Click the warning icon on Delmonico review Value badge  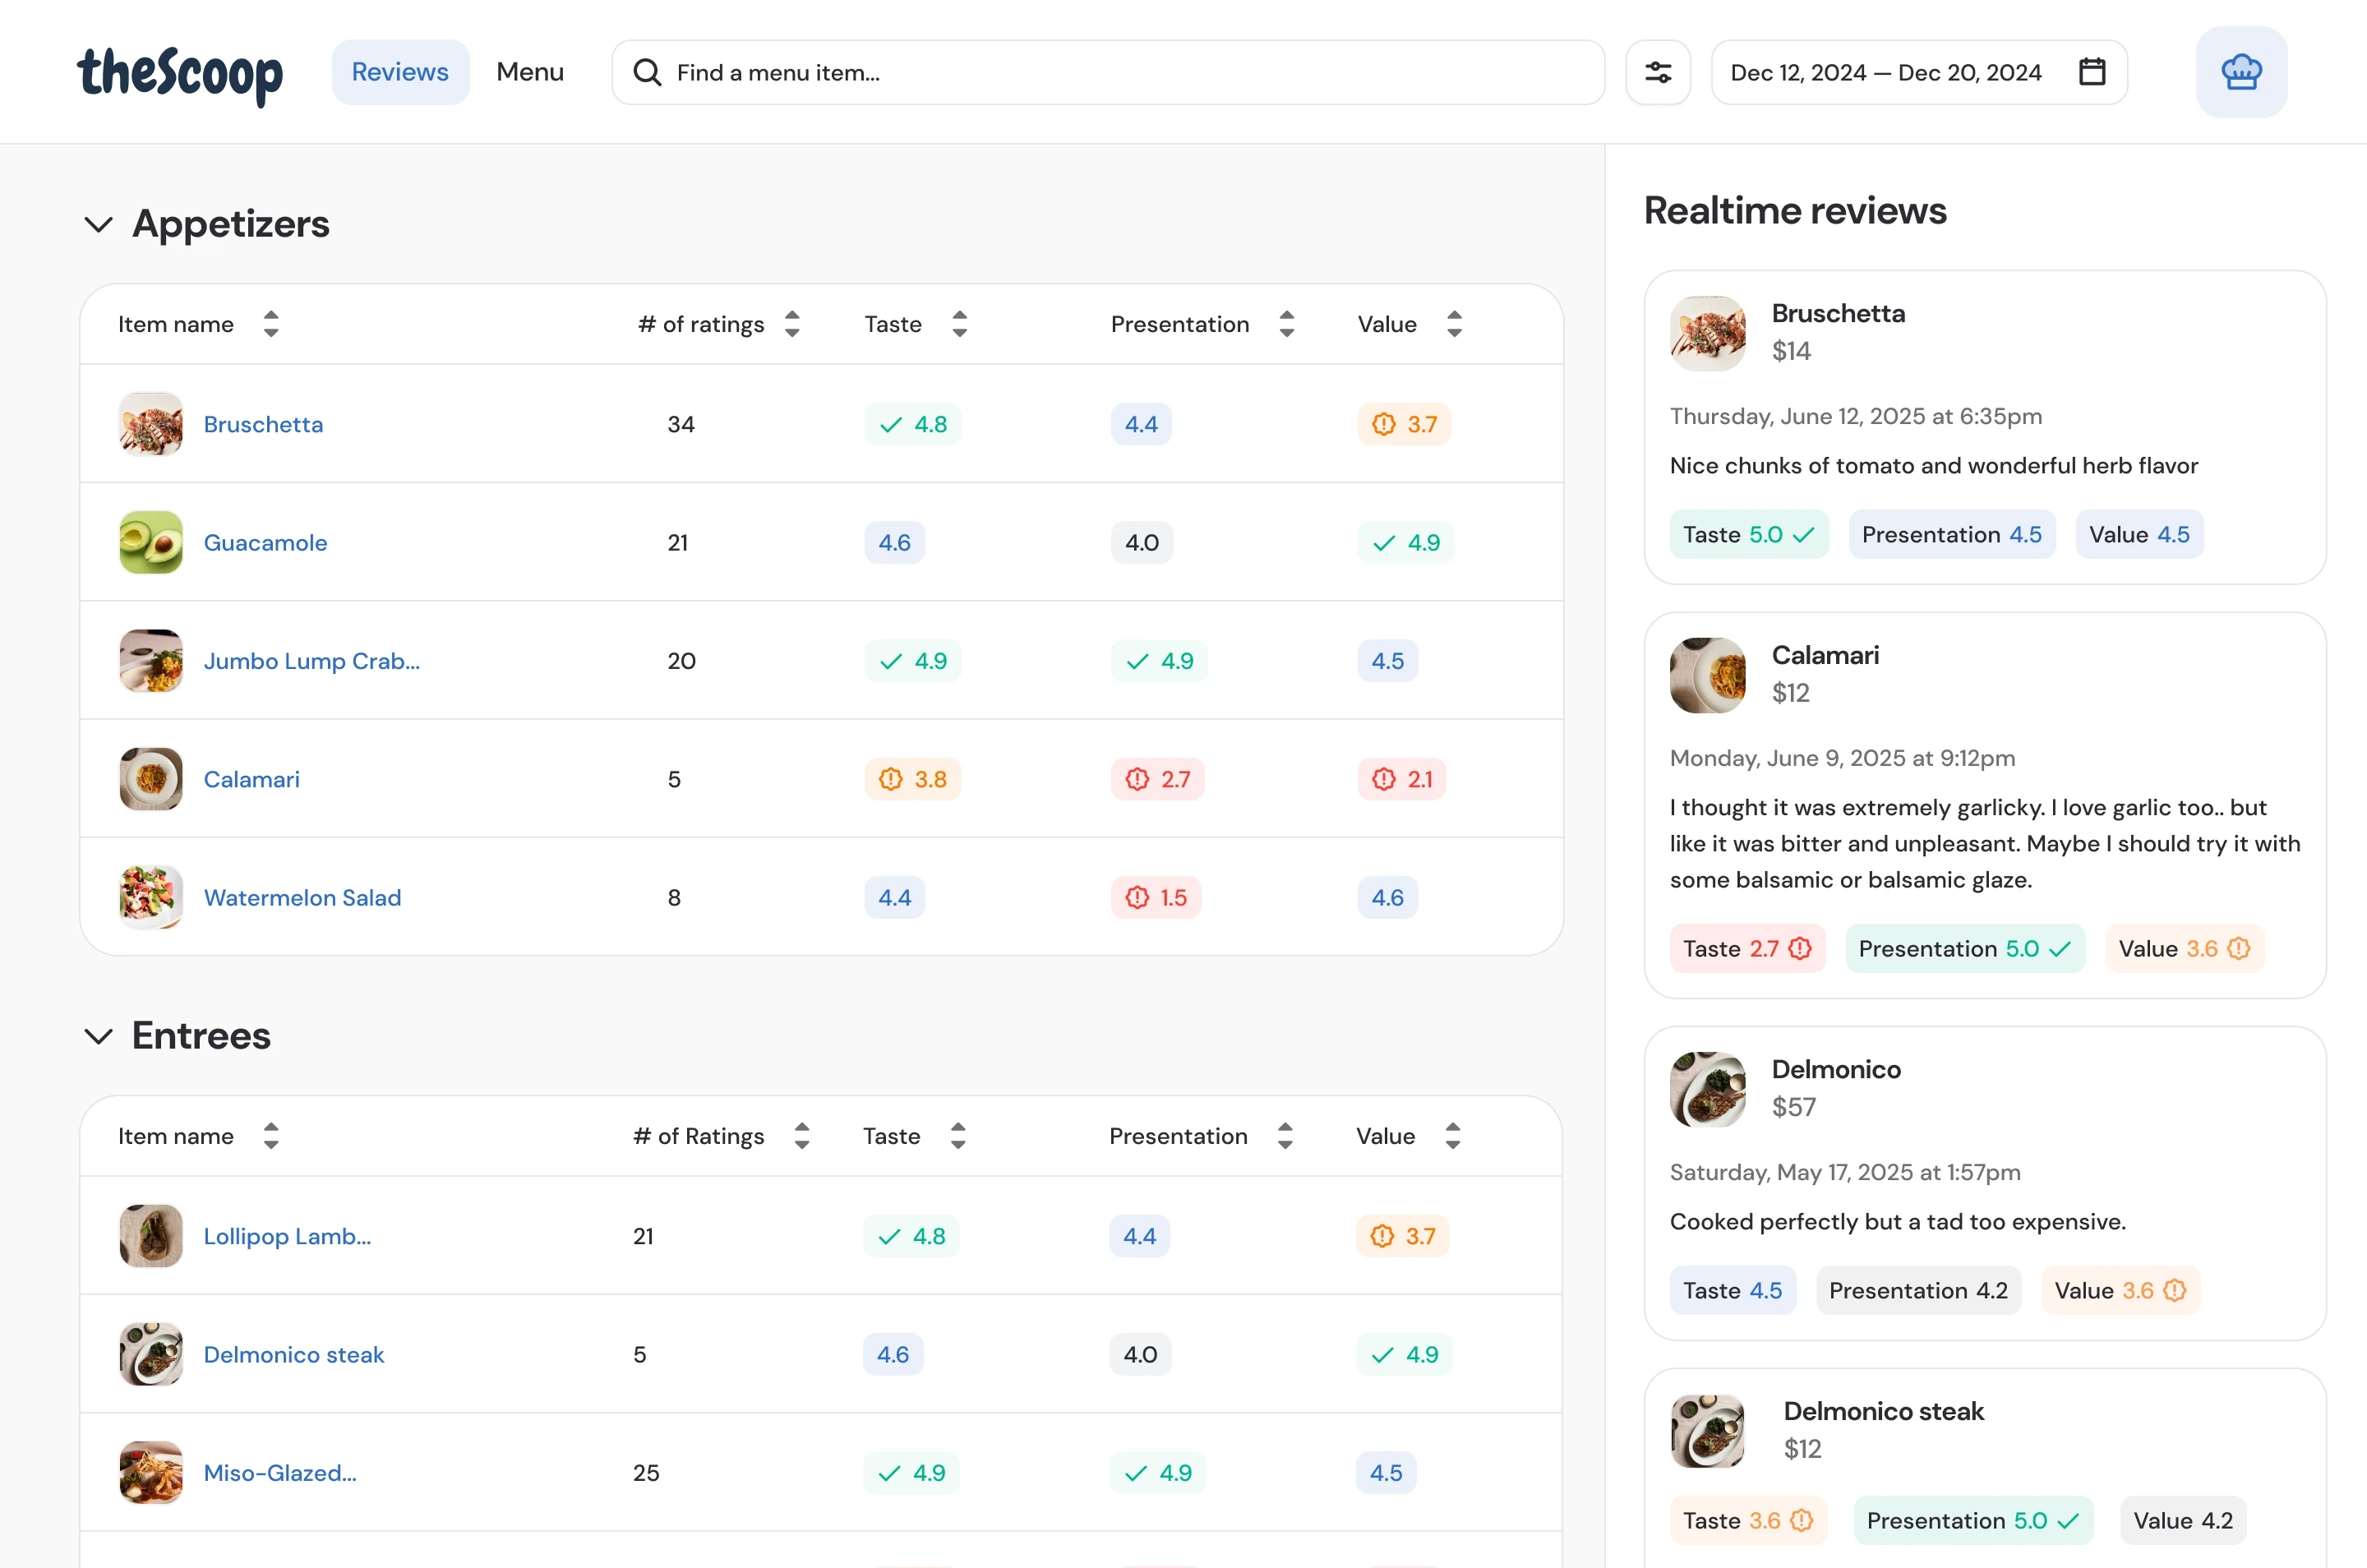(2172, 1290)
